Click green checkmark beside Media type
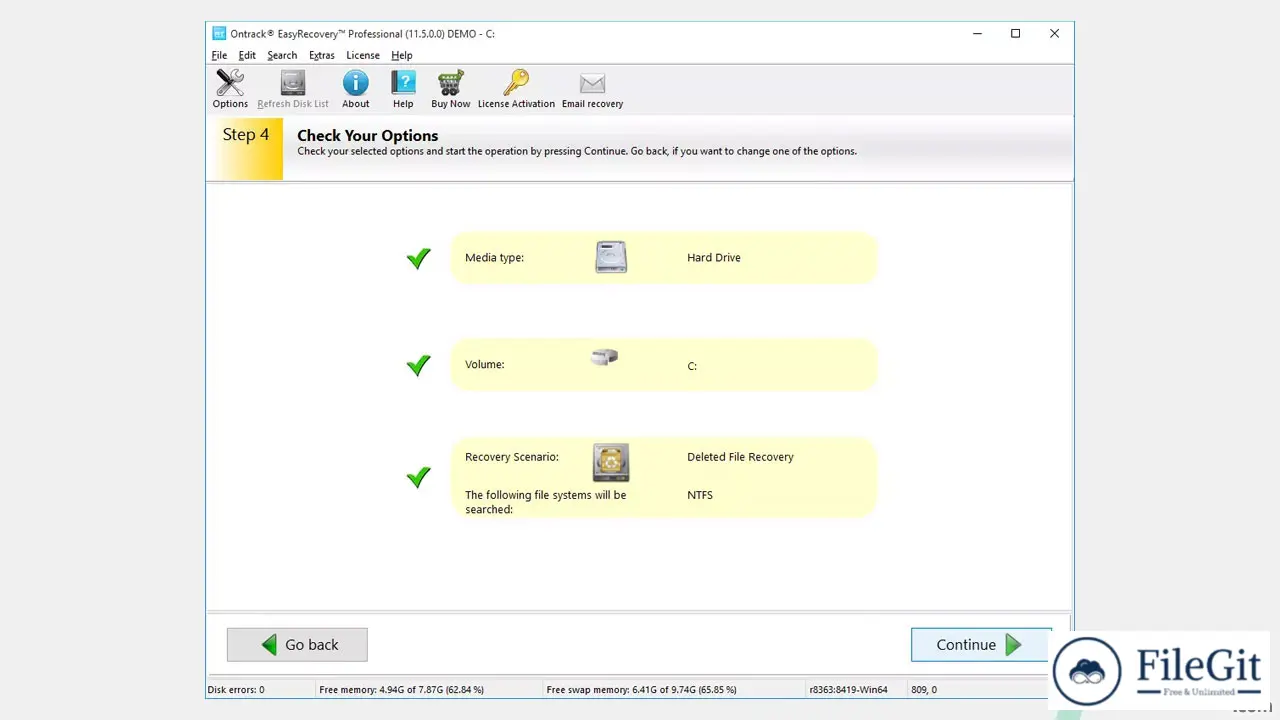Viewport: 1280px width, 720px height. tap(419, 259)
